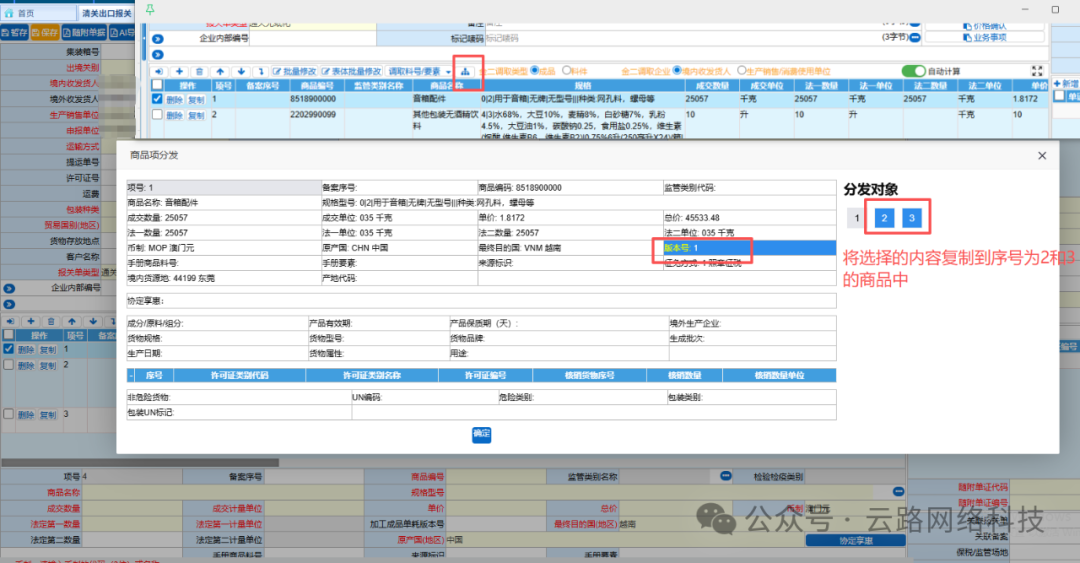Click the 业务事项 button
Image resolution: width=1080 pixels, height=563 pixels.
984,38
